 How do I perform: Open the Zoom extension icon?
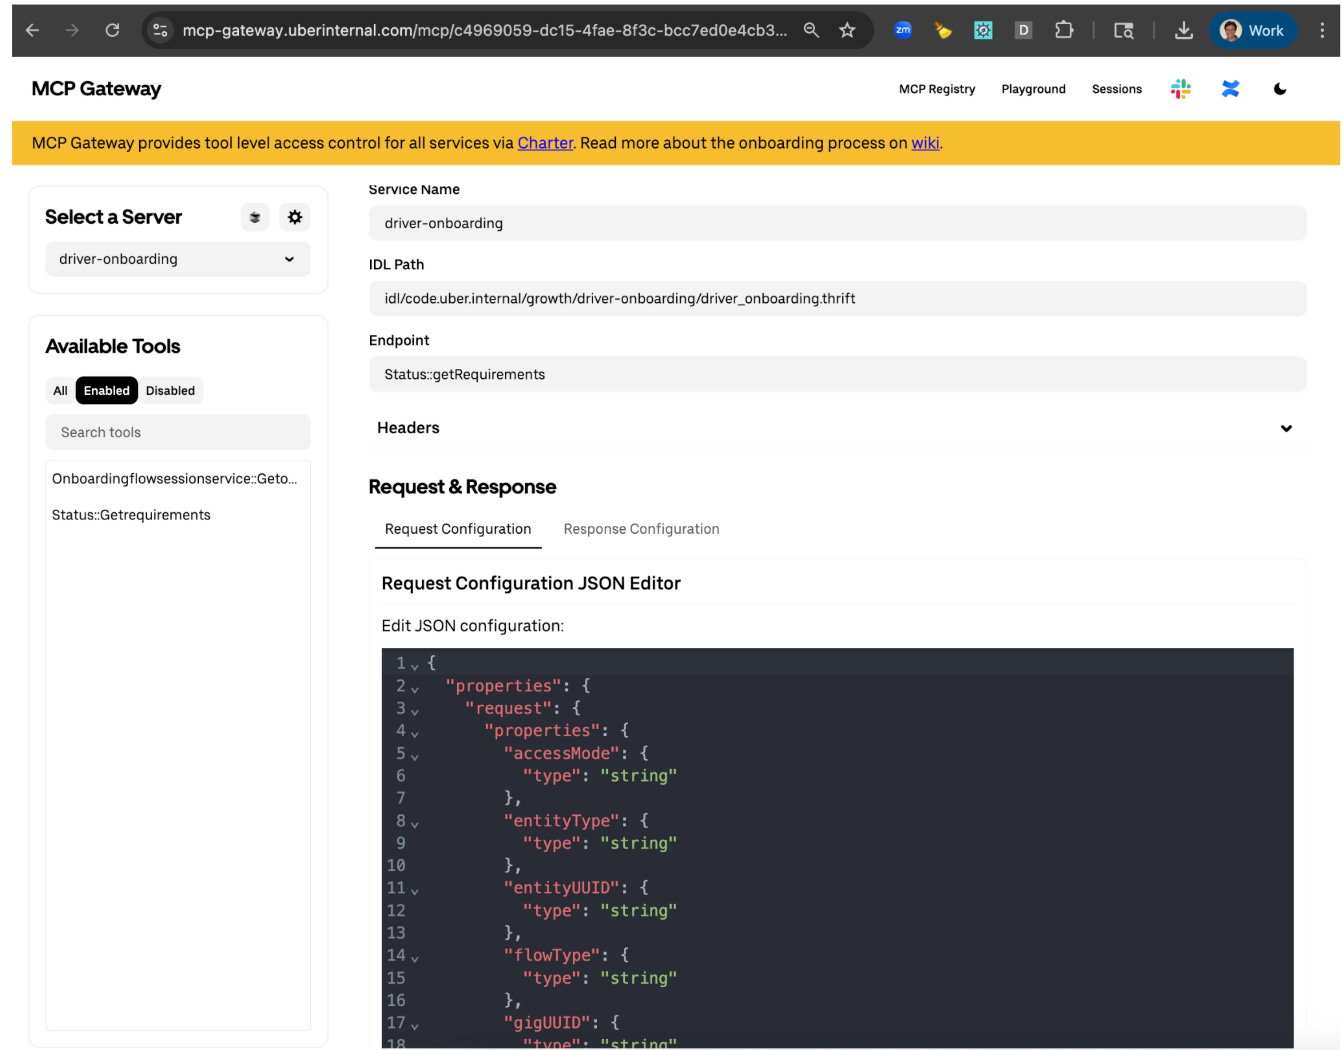[903, 30]
